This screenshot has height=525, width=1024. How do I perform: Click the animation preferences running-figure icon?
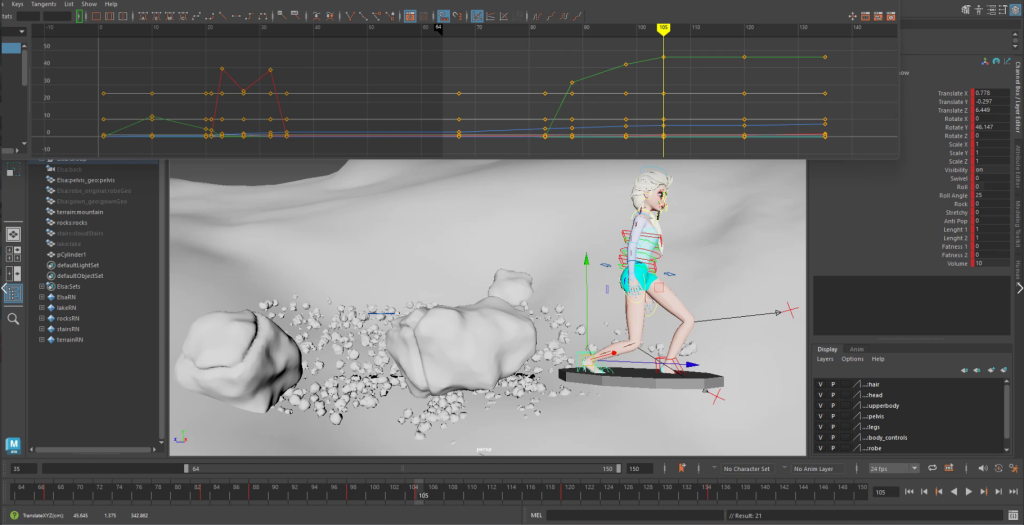pos(1013,468)
